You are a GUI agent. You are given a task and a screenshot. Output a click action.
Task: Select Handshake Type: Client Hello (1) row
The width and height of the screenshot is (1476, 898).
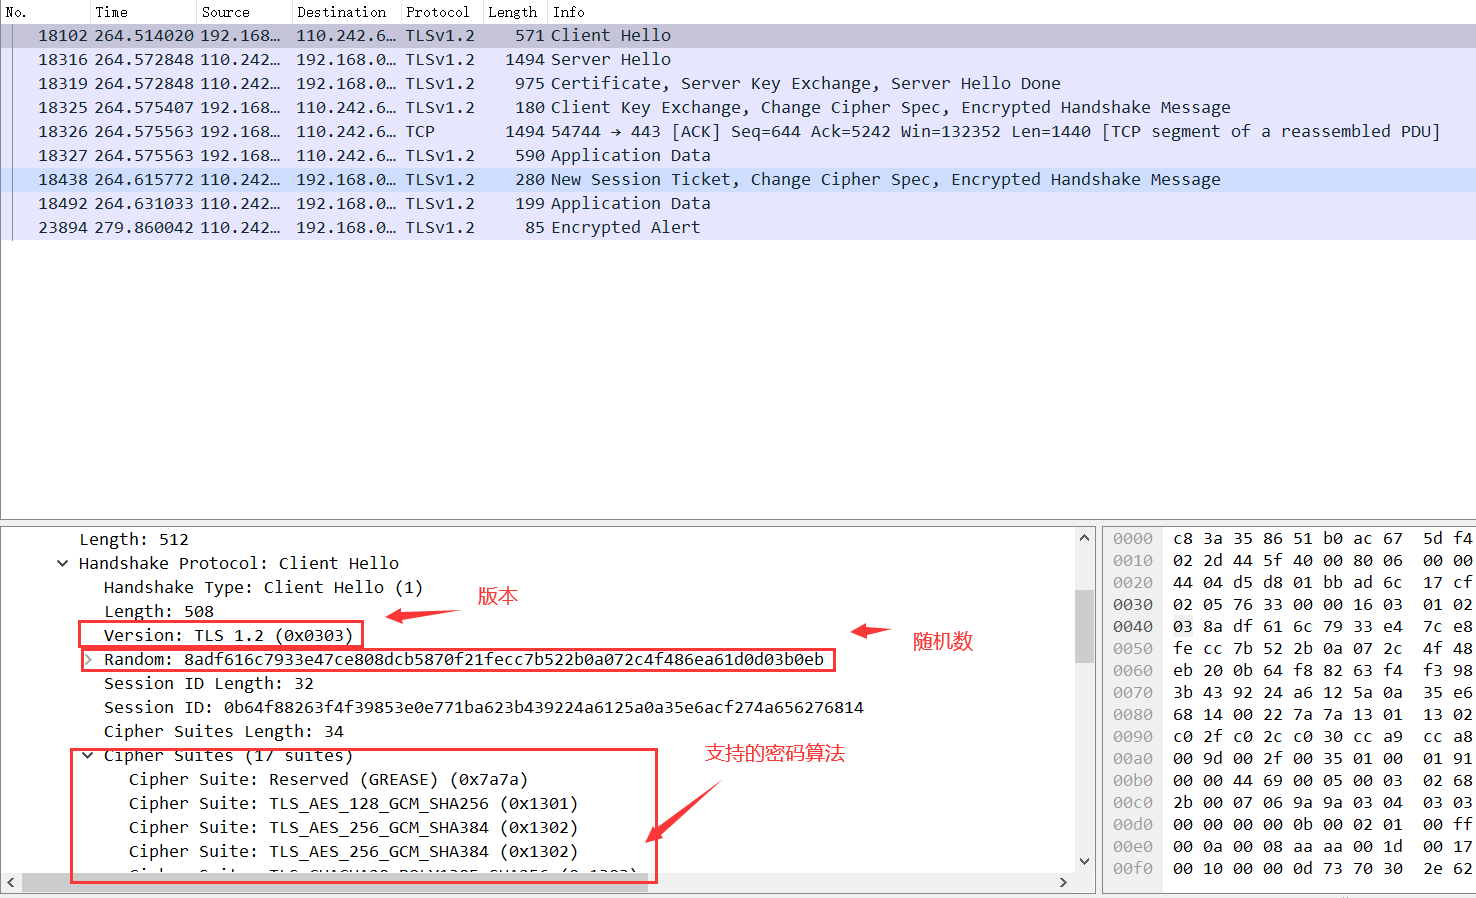263,588
